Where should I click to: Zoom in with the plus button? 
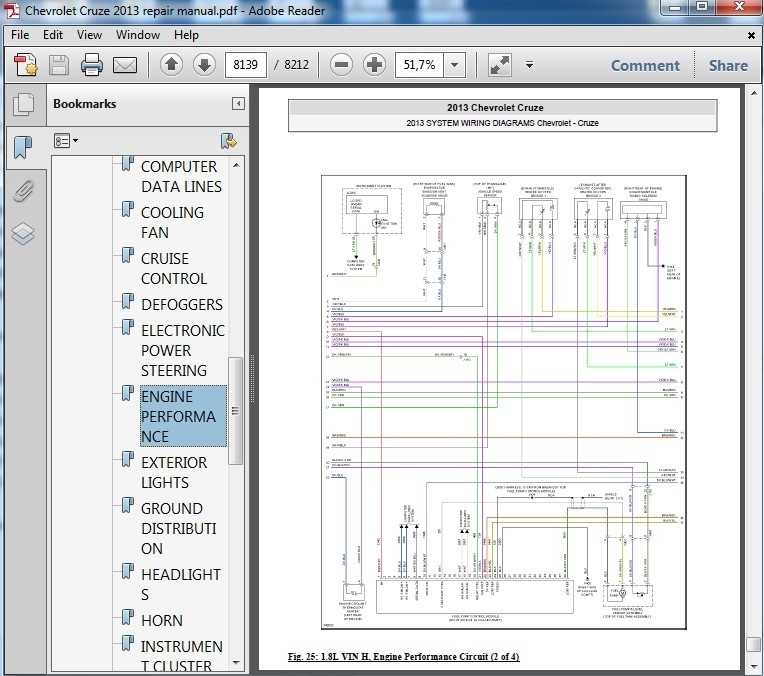(374, 66)
